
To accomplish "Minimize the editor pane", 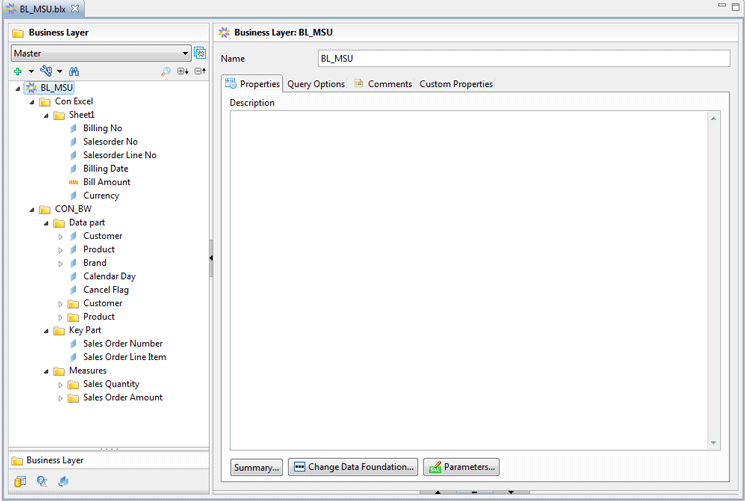I will coord(722,5).
